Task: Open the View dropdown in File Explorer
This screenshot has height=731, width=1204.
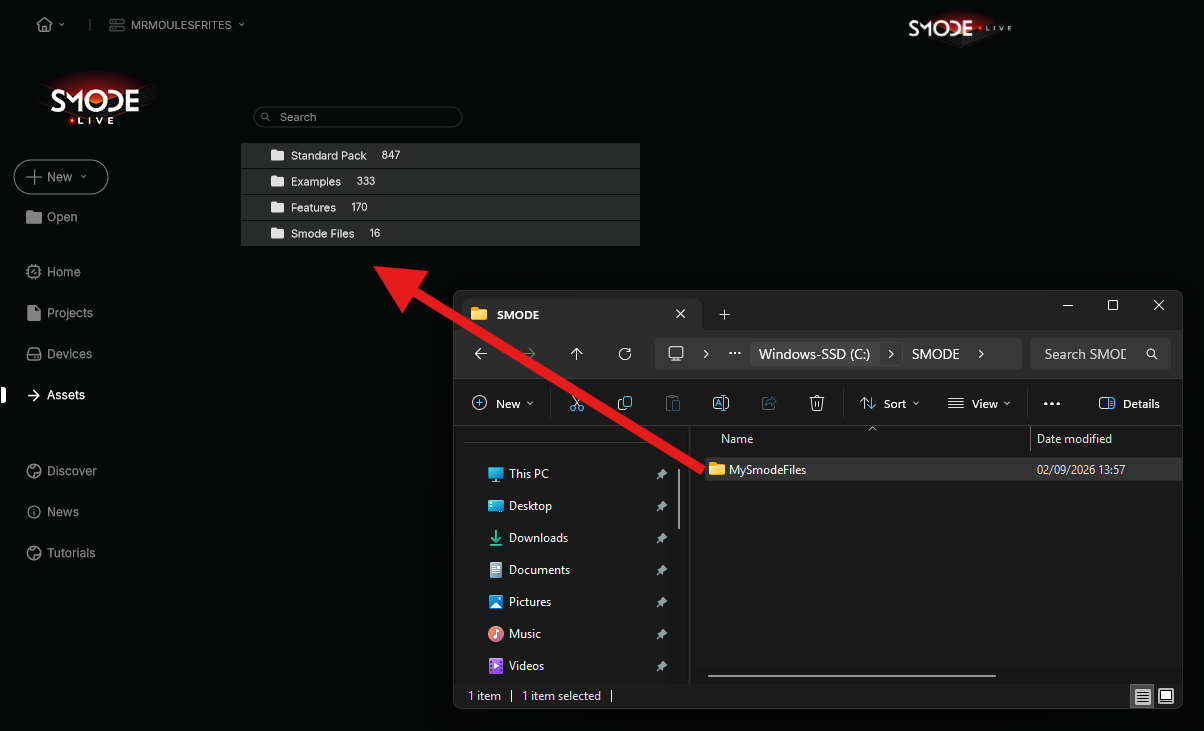Action: (x=979, y=404)
